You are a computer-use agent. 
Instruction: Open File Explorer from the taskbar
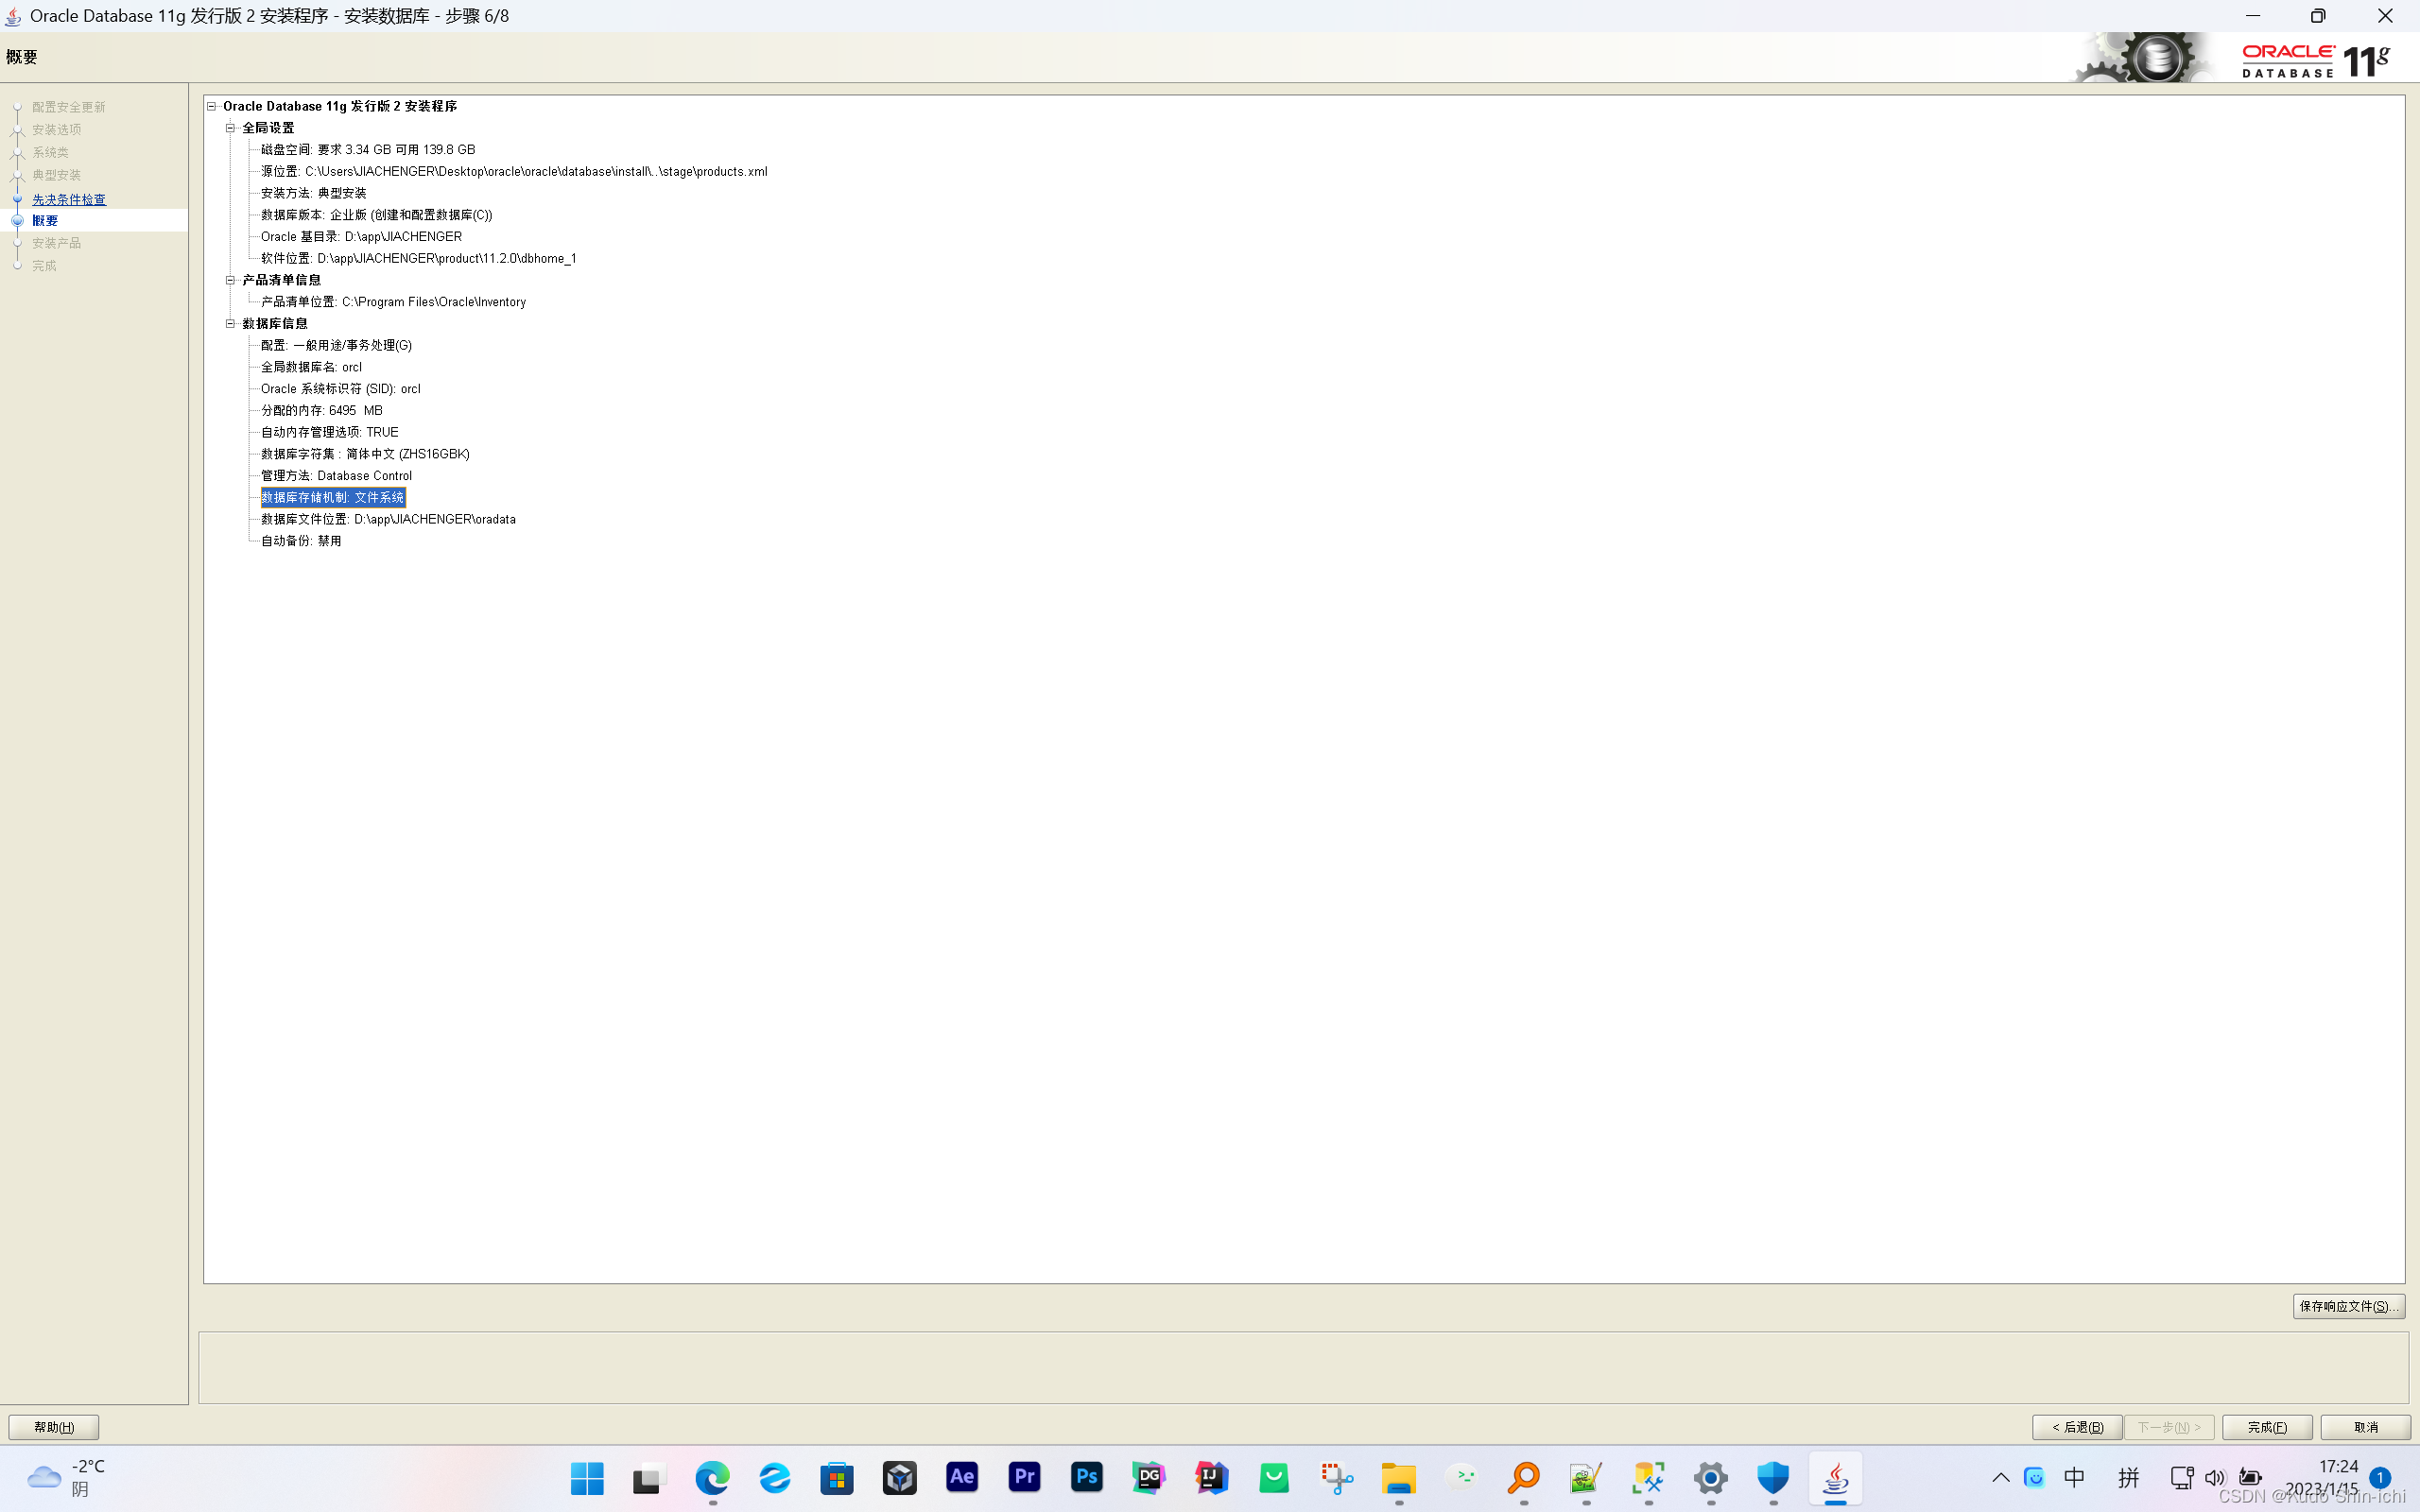coord(1399,1478)
